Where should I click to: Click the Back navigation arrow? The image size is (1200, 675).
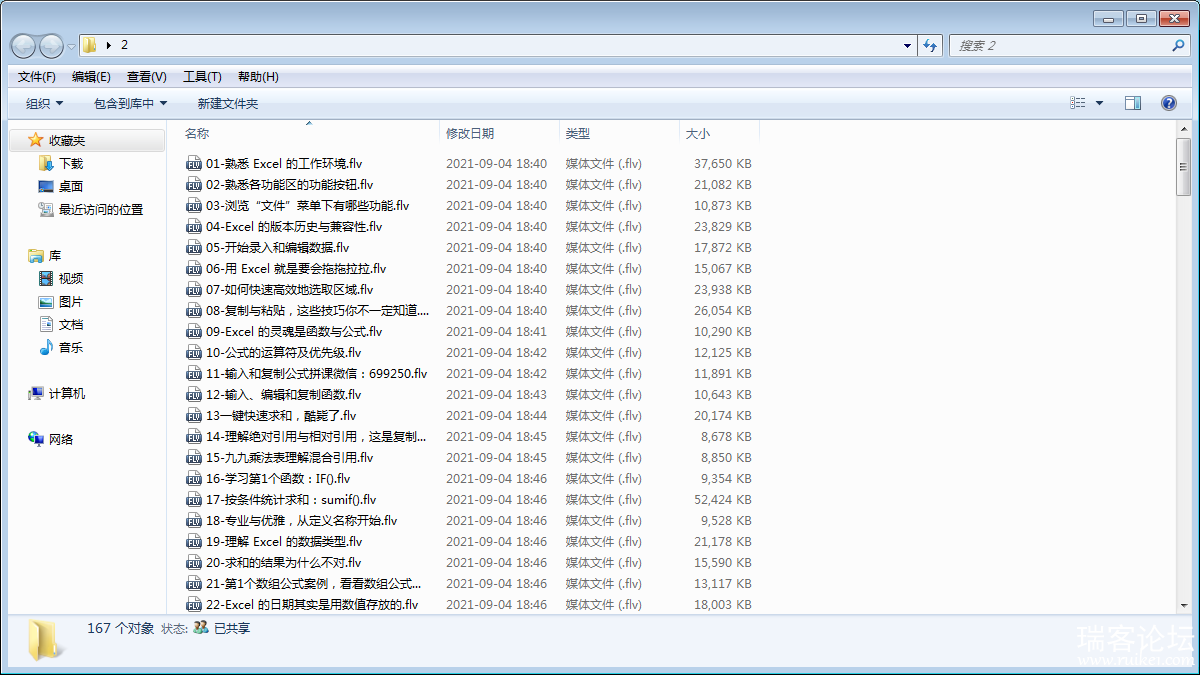point(23,46)
